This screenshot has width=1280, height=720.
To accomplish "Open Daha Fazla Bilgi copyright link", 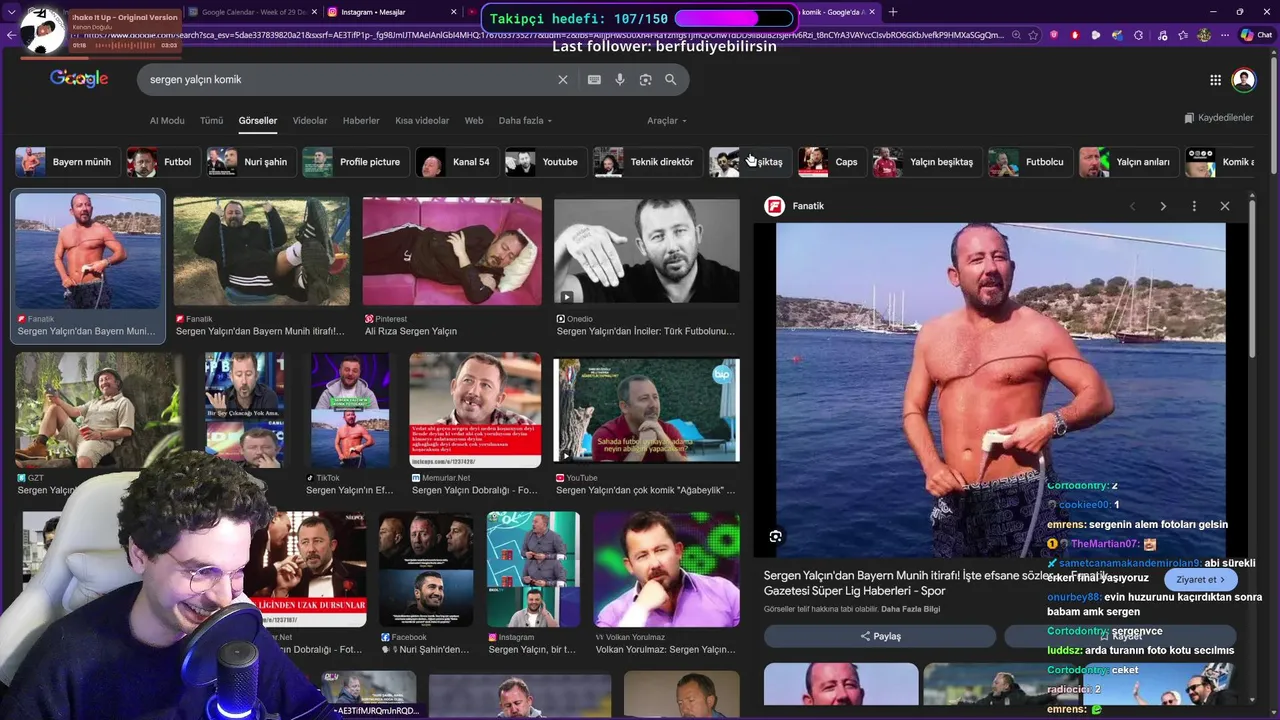I will (x=910, y=609).
